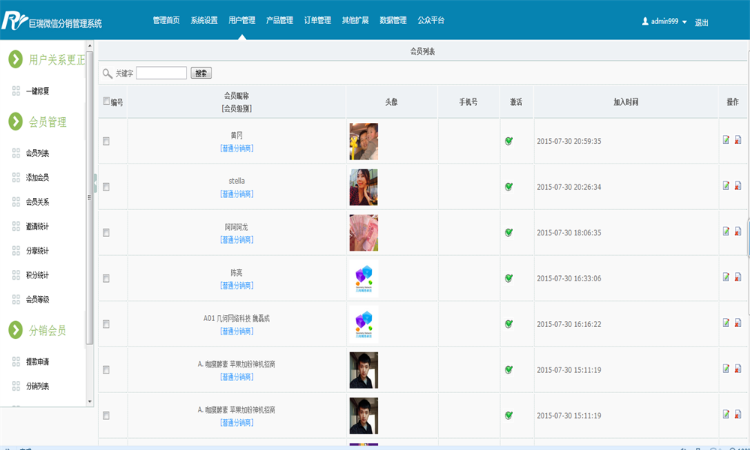Expand the 分销会员 sidebar section
Screen dimensions: 750x450
point(37,330)
